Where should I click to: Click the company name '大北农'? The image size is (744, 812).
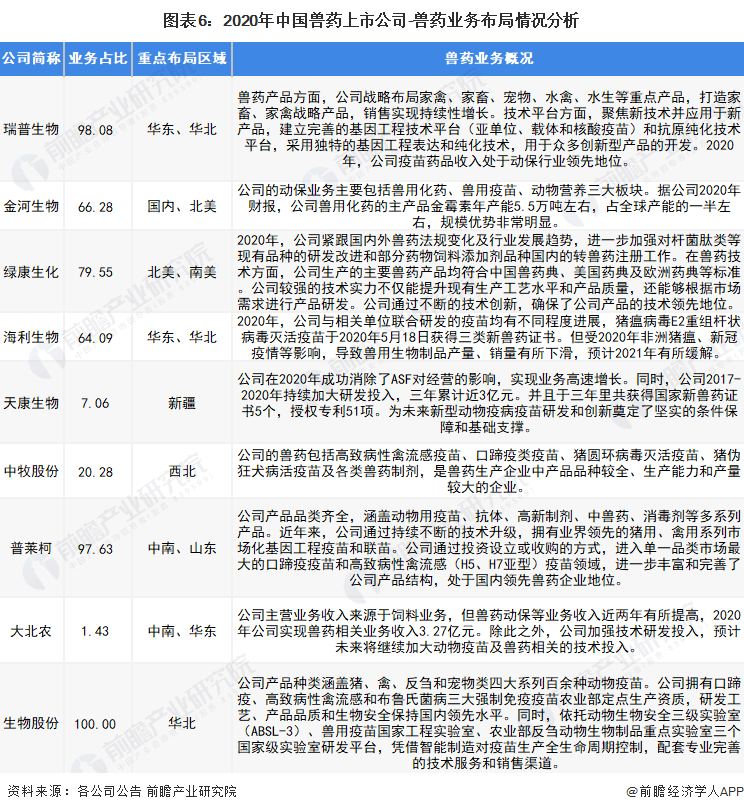pos(32,631)
